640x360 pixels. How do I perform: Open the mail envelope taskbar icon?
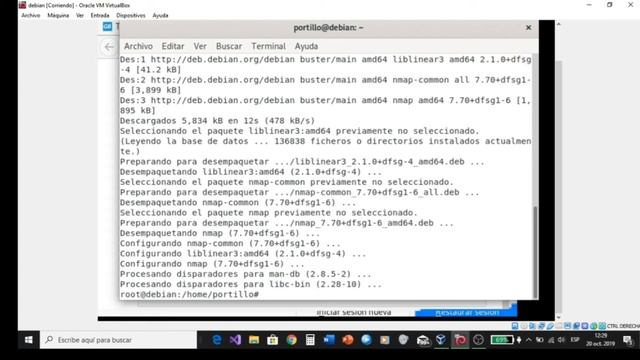click(x=423, y=340)
